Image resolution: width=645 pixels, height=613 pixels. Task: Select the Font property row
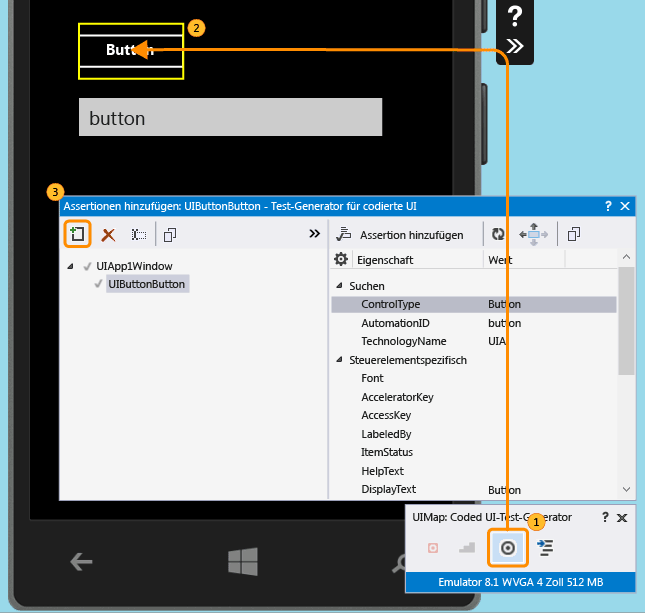tap(474, 378)
